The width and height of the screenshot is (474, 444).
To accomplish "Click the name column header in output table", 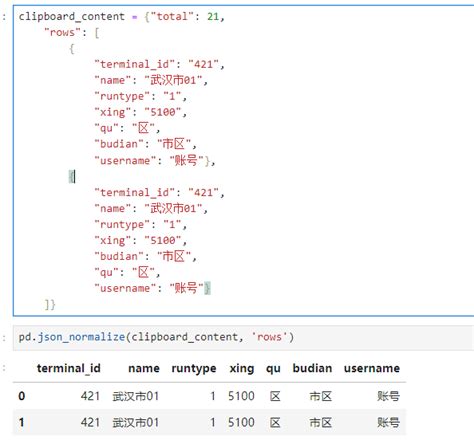I will pyautogui.click(x=144, y=368).
